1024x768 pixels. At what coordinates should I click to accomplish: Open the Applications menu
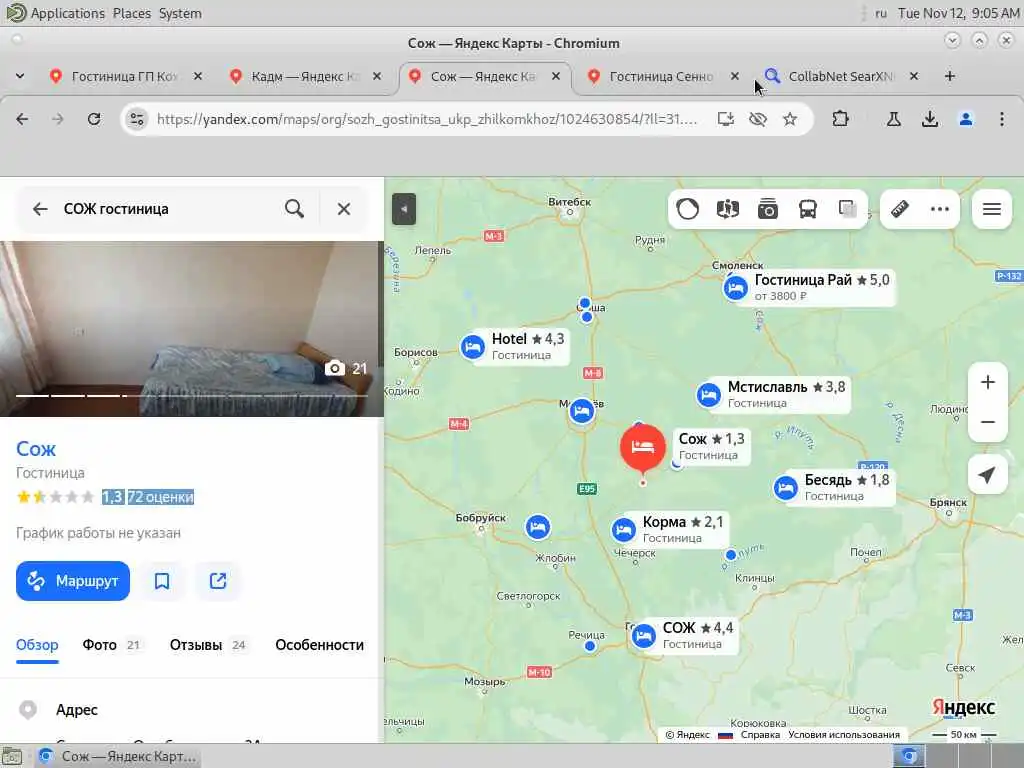67,13
